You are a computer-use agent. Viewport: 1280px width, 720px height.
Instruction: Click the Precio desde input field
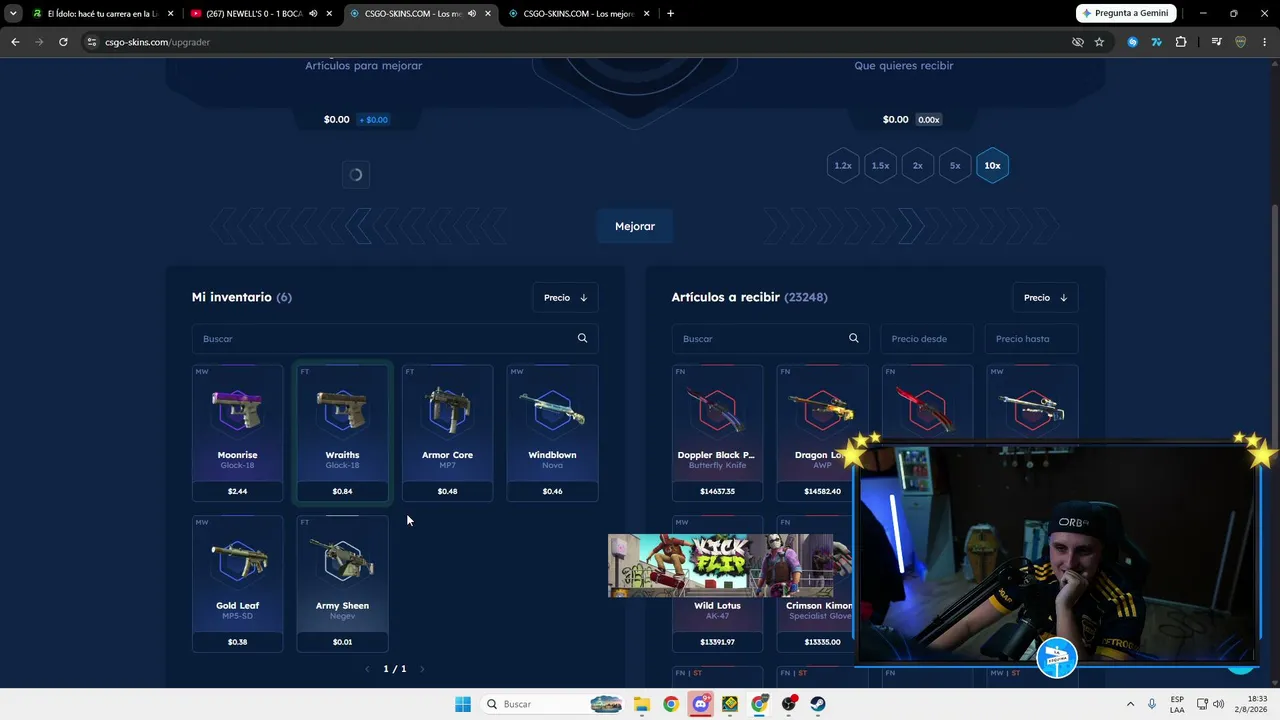(927, 339)
